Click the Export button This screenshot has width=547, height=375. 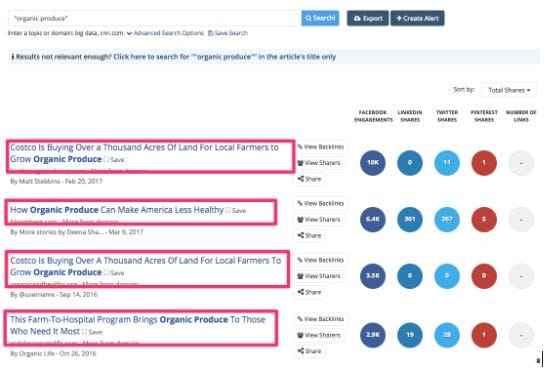[368, 18]
